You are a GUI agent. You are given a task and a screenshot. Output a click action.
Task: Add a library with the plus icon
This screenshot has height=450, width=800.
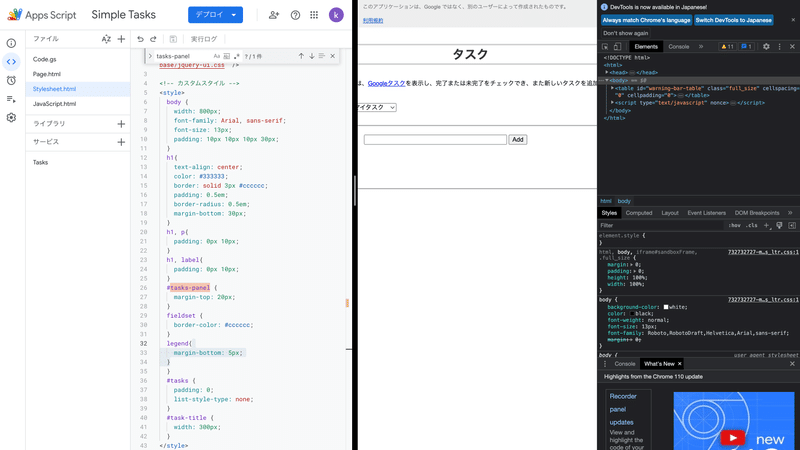(121, 123)
